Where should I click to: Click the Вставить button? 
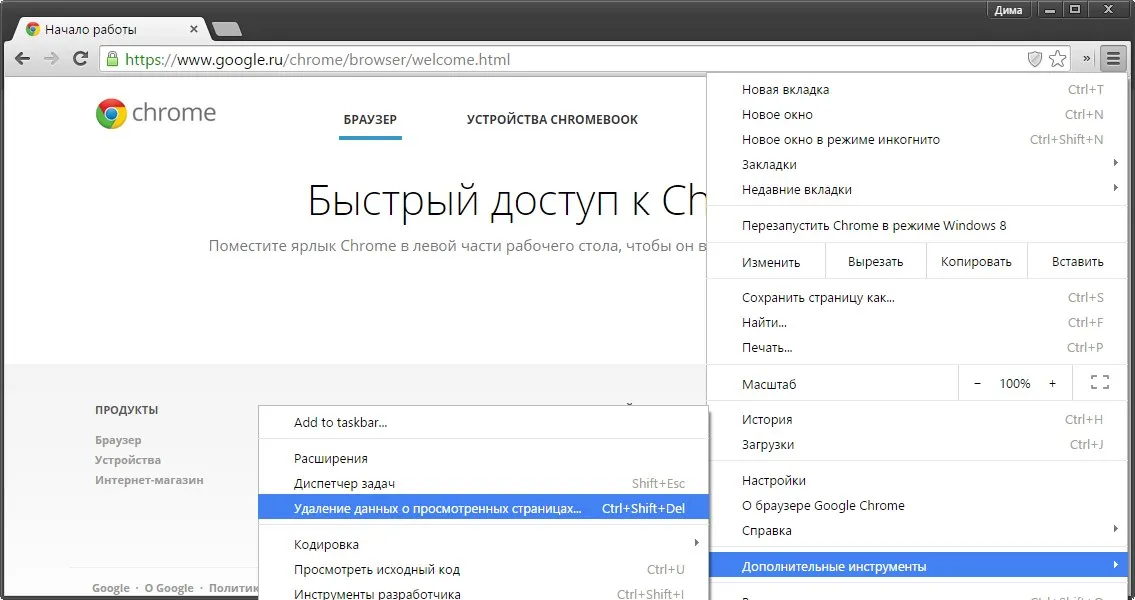(x=1077, y=262)
